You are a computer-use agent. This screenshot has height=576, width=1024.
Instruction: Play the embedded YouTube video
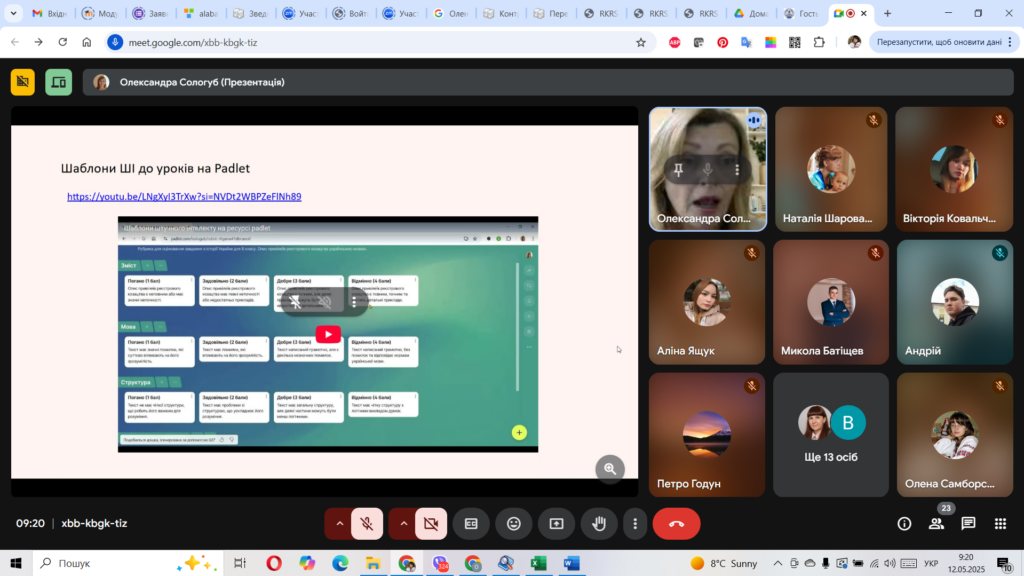(x=328, y=334)
